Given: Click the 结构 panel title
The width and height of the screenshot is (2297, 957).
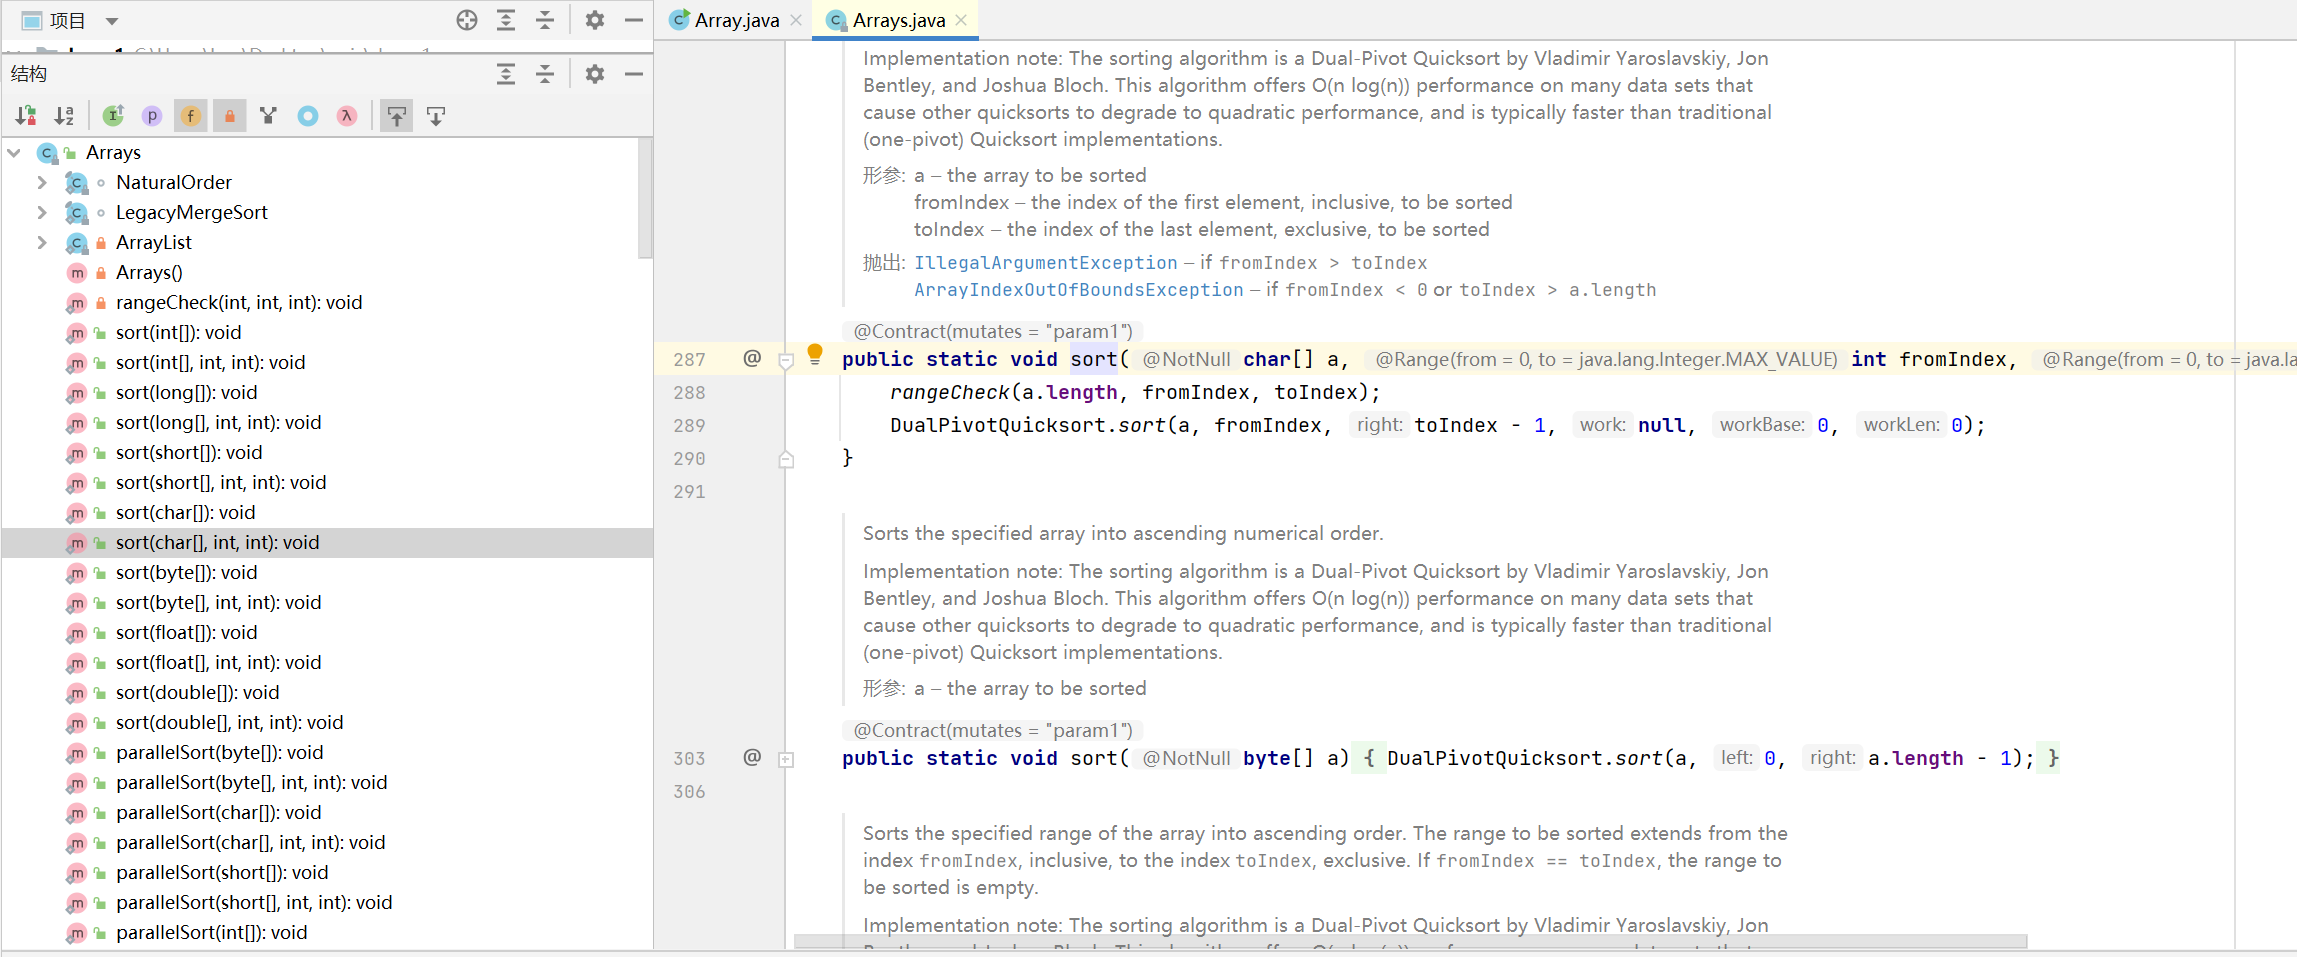Looking at the screenshot, I should 29,74.
